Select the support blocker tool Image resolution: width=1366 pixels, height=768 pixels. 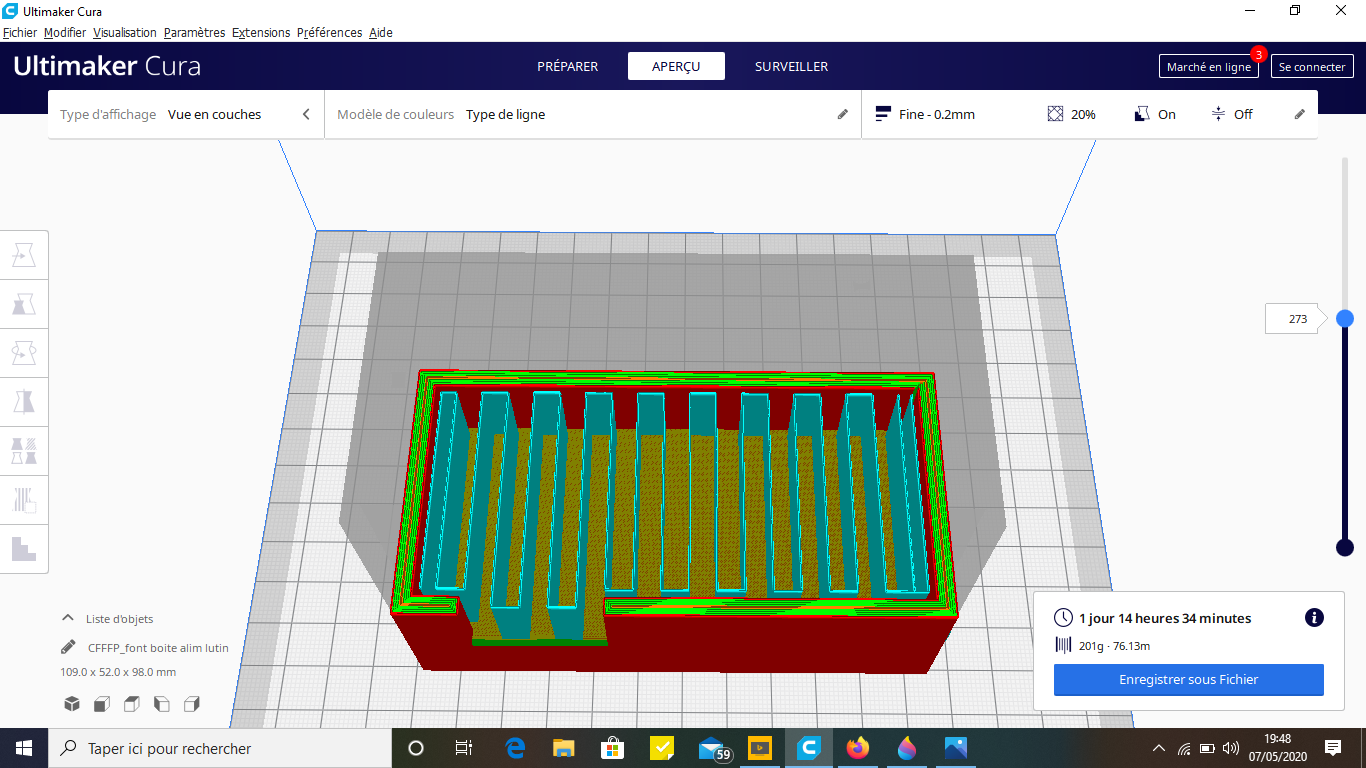24,499
